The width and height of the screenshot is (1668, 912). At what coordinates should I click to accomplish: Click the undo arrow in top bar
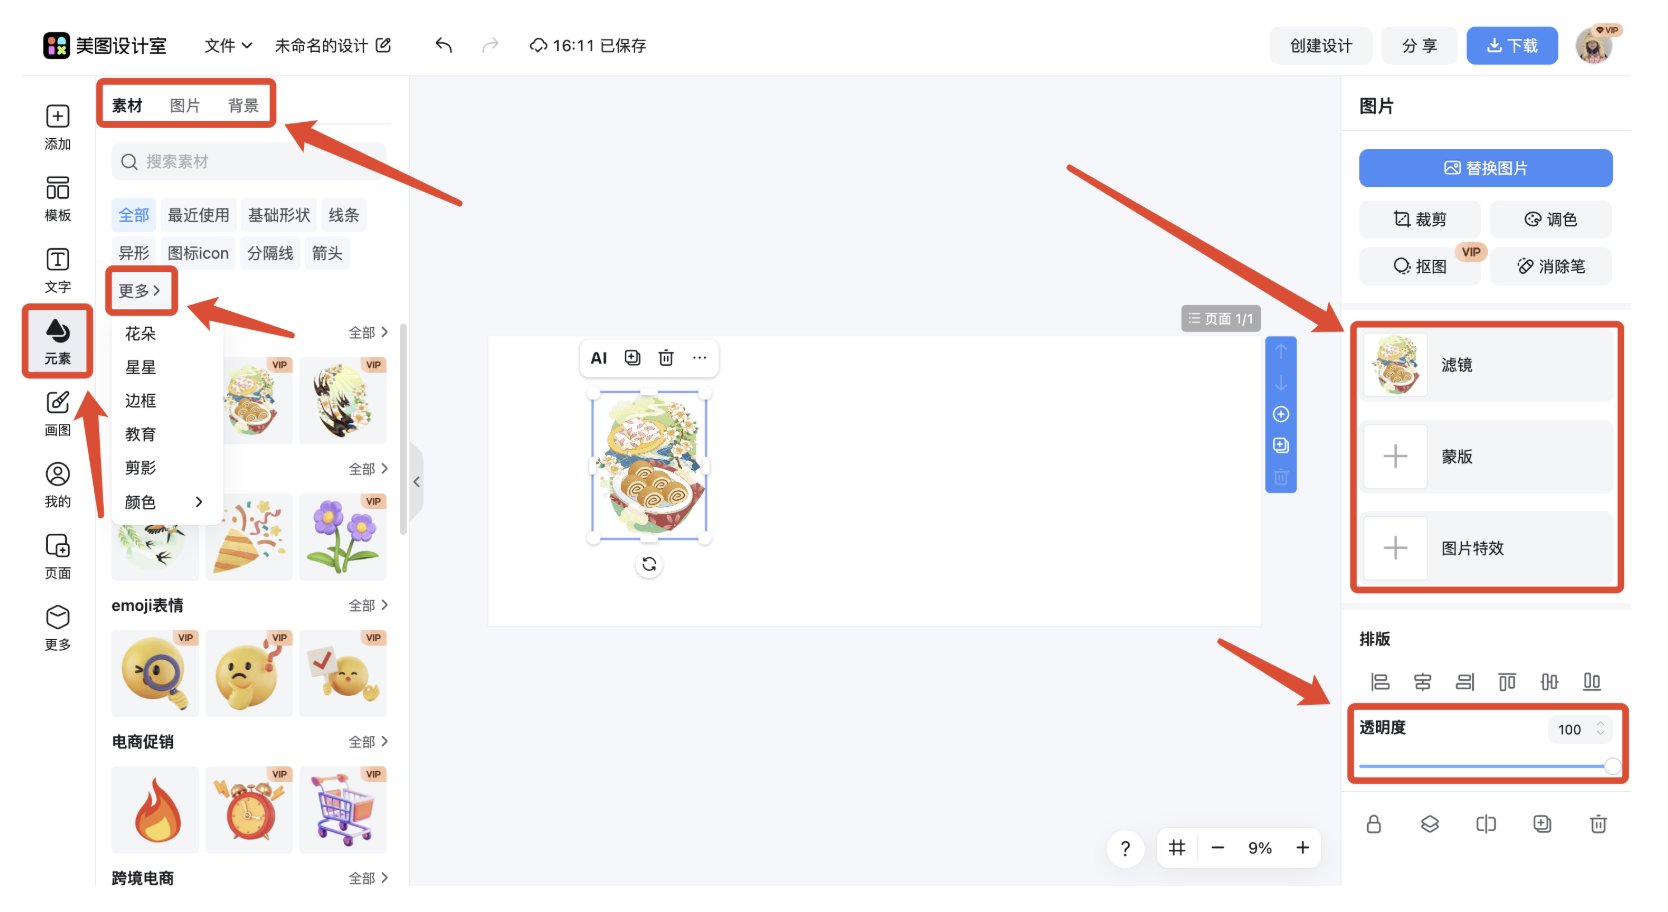pyautogui.click(x=444, y=46)
